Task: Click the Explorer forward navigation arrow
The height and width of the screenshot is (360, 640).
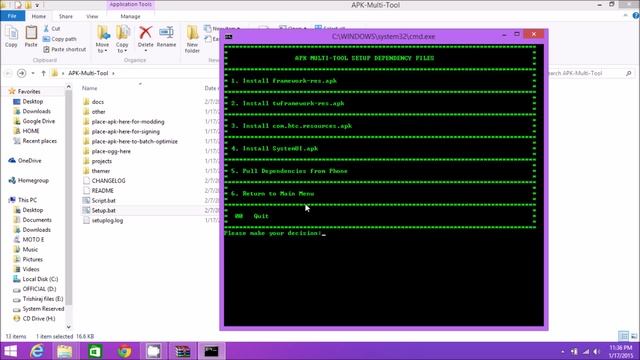Action: pos(22,73)
